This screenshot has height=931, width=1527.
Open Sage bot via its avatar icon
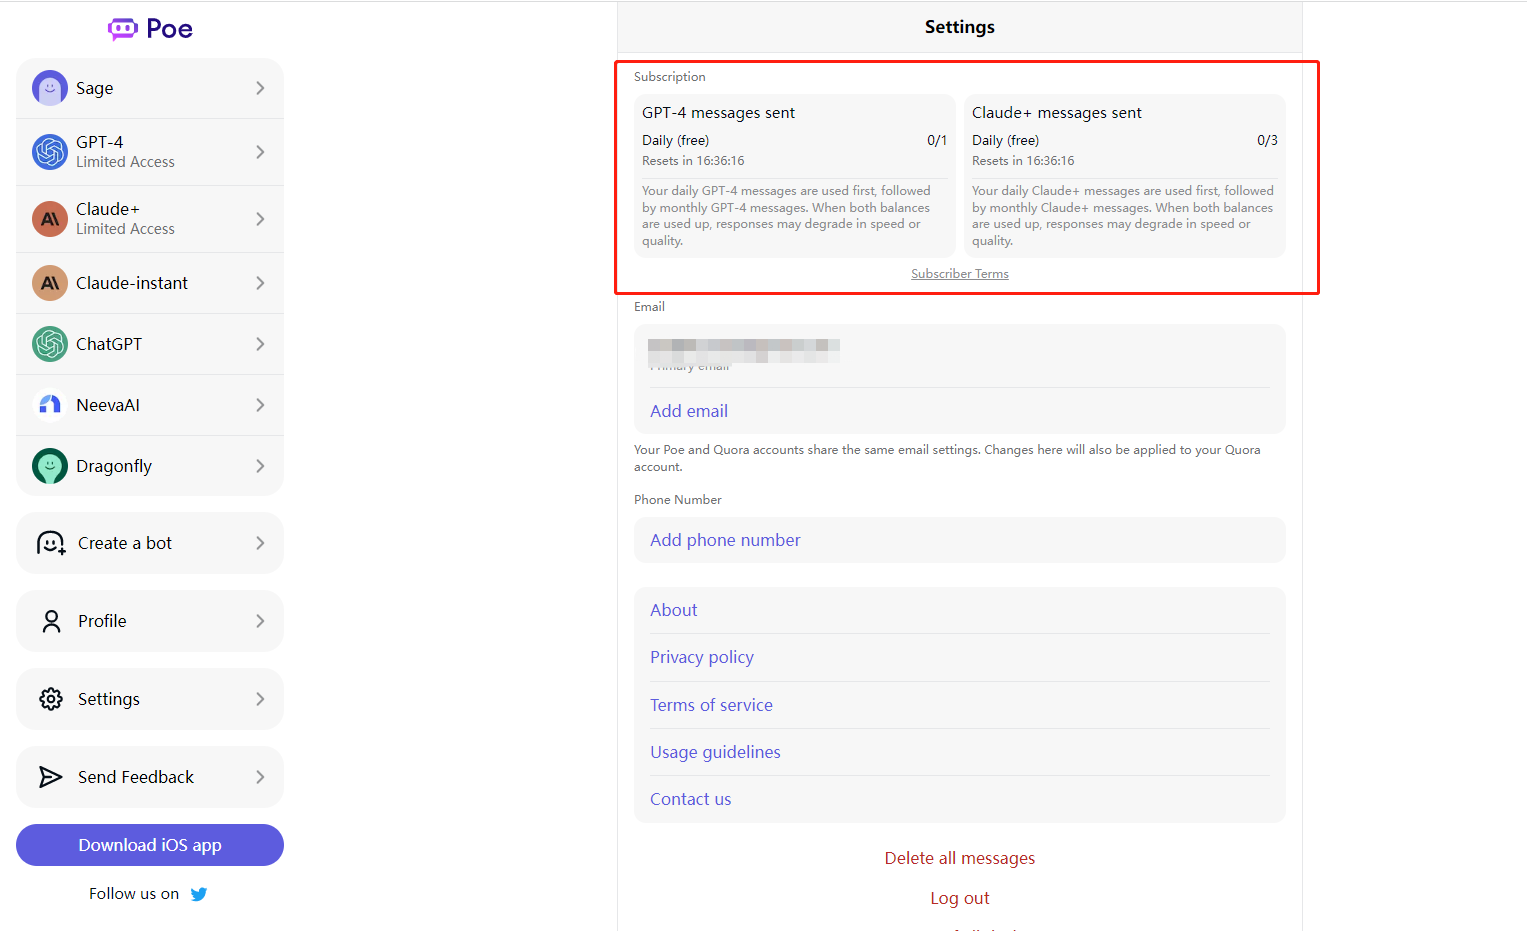[50, 88]
